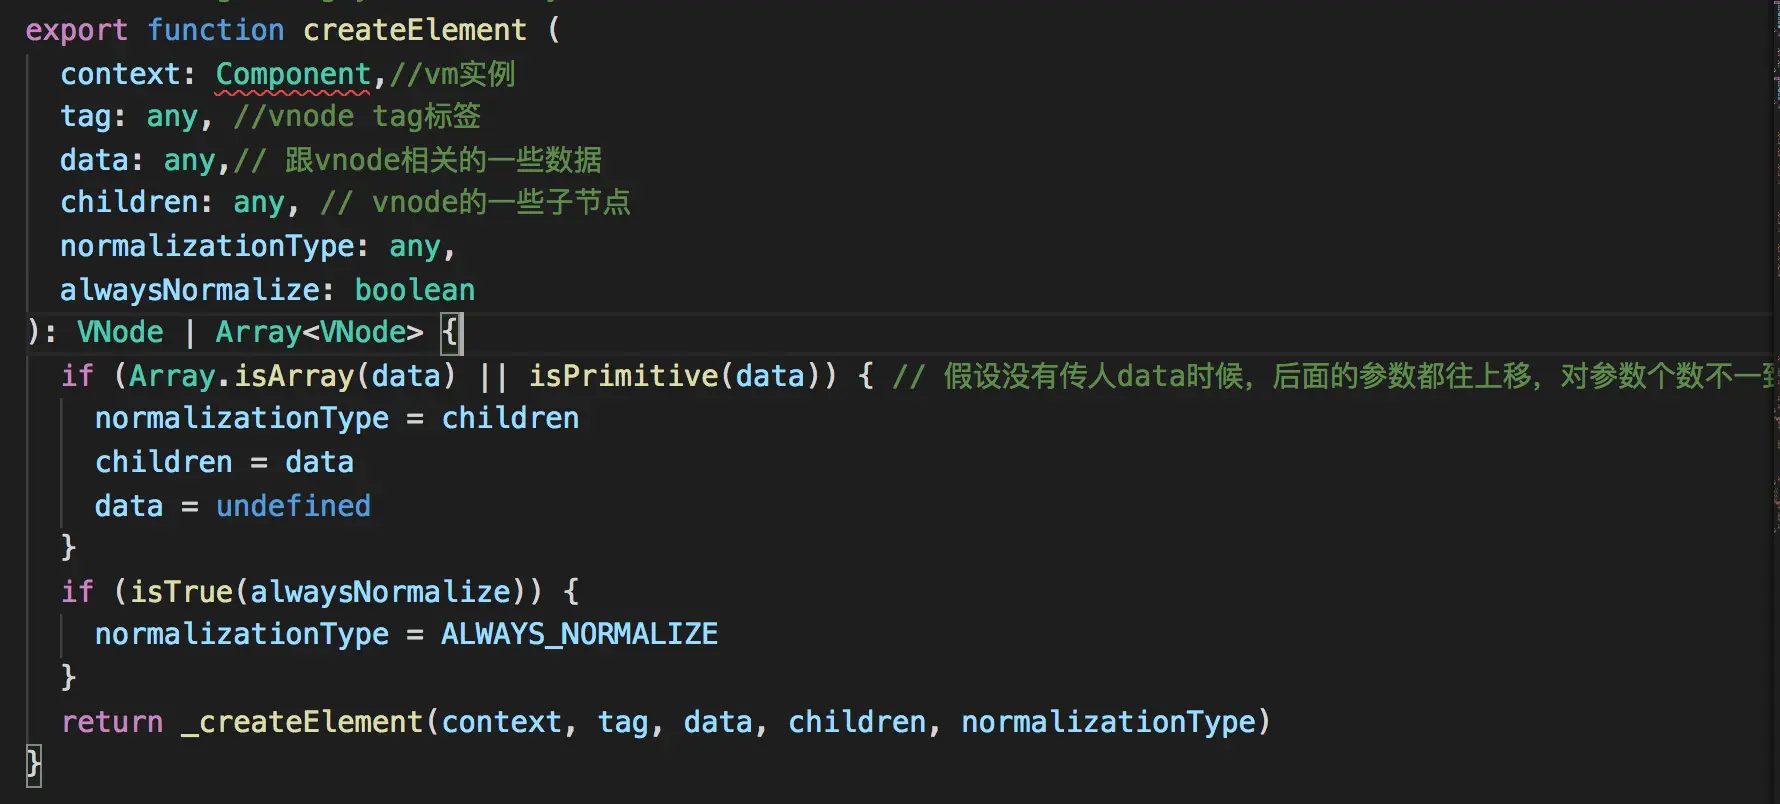Click the createElement function name in the declaration
1780x804 pixels.
click(x=414, y=31)
